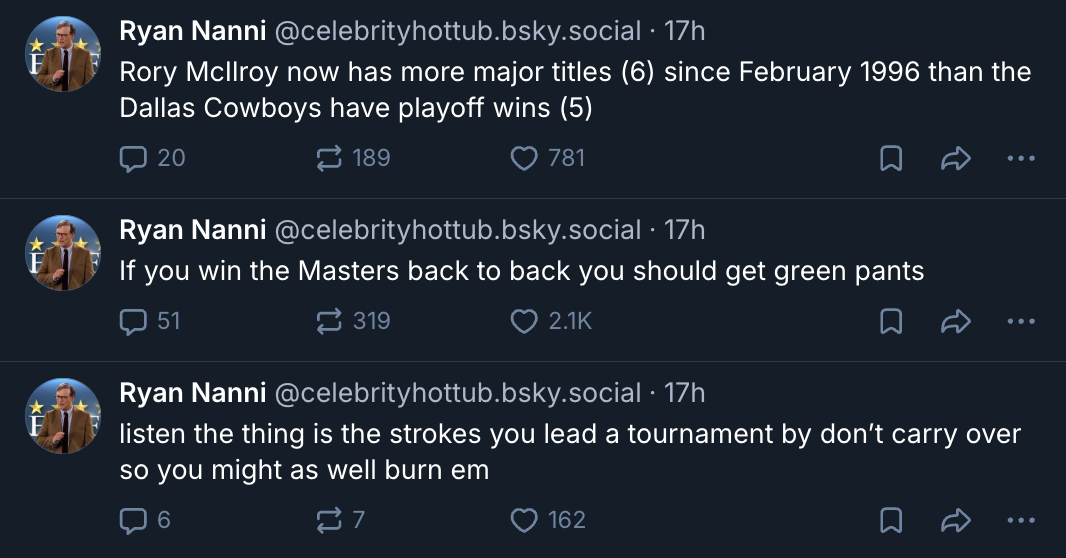Open more options on Rory McIlroy post
Viewport: 1066px width, 558px height.
point(1021,158)
